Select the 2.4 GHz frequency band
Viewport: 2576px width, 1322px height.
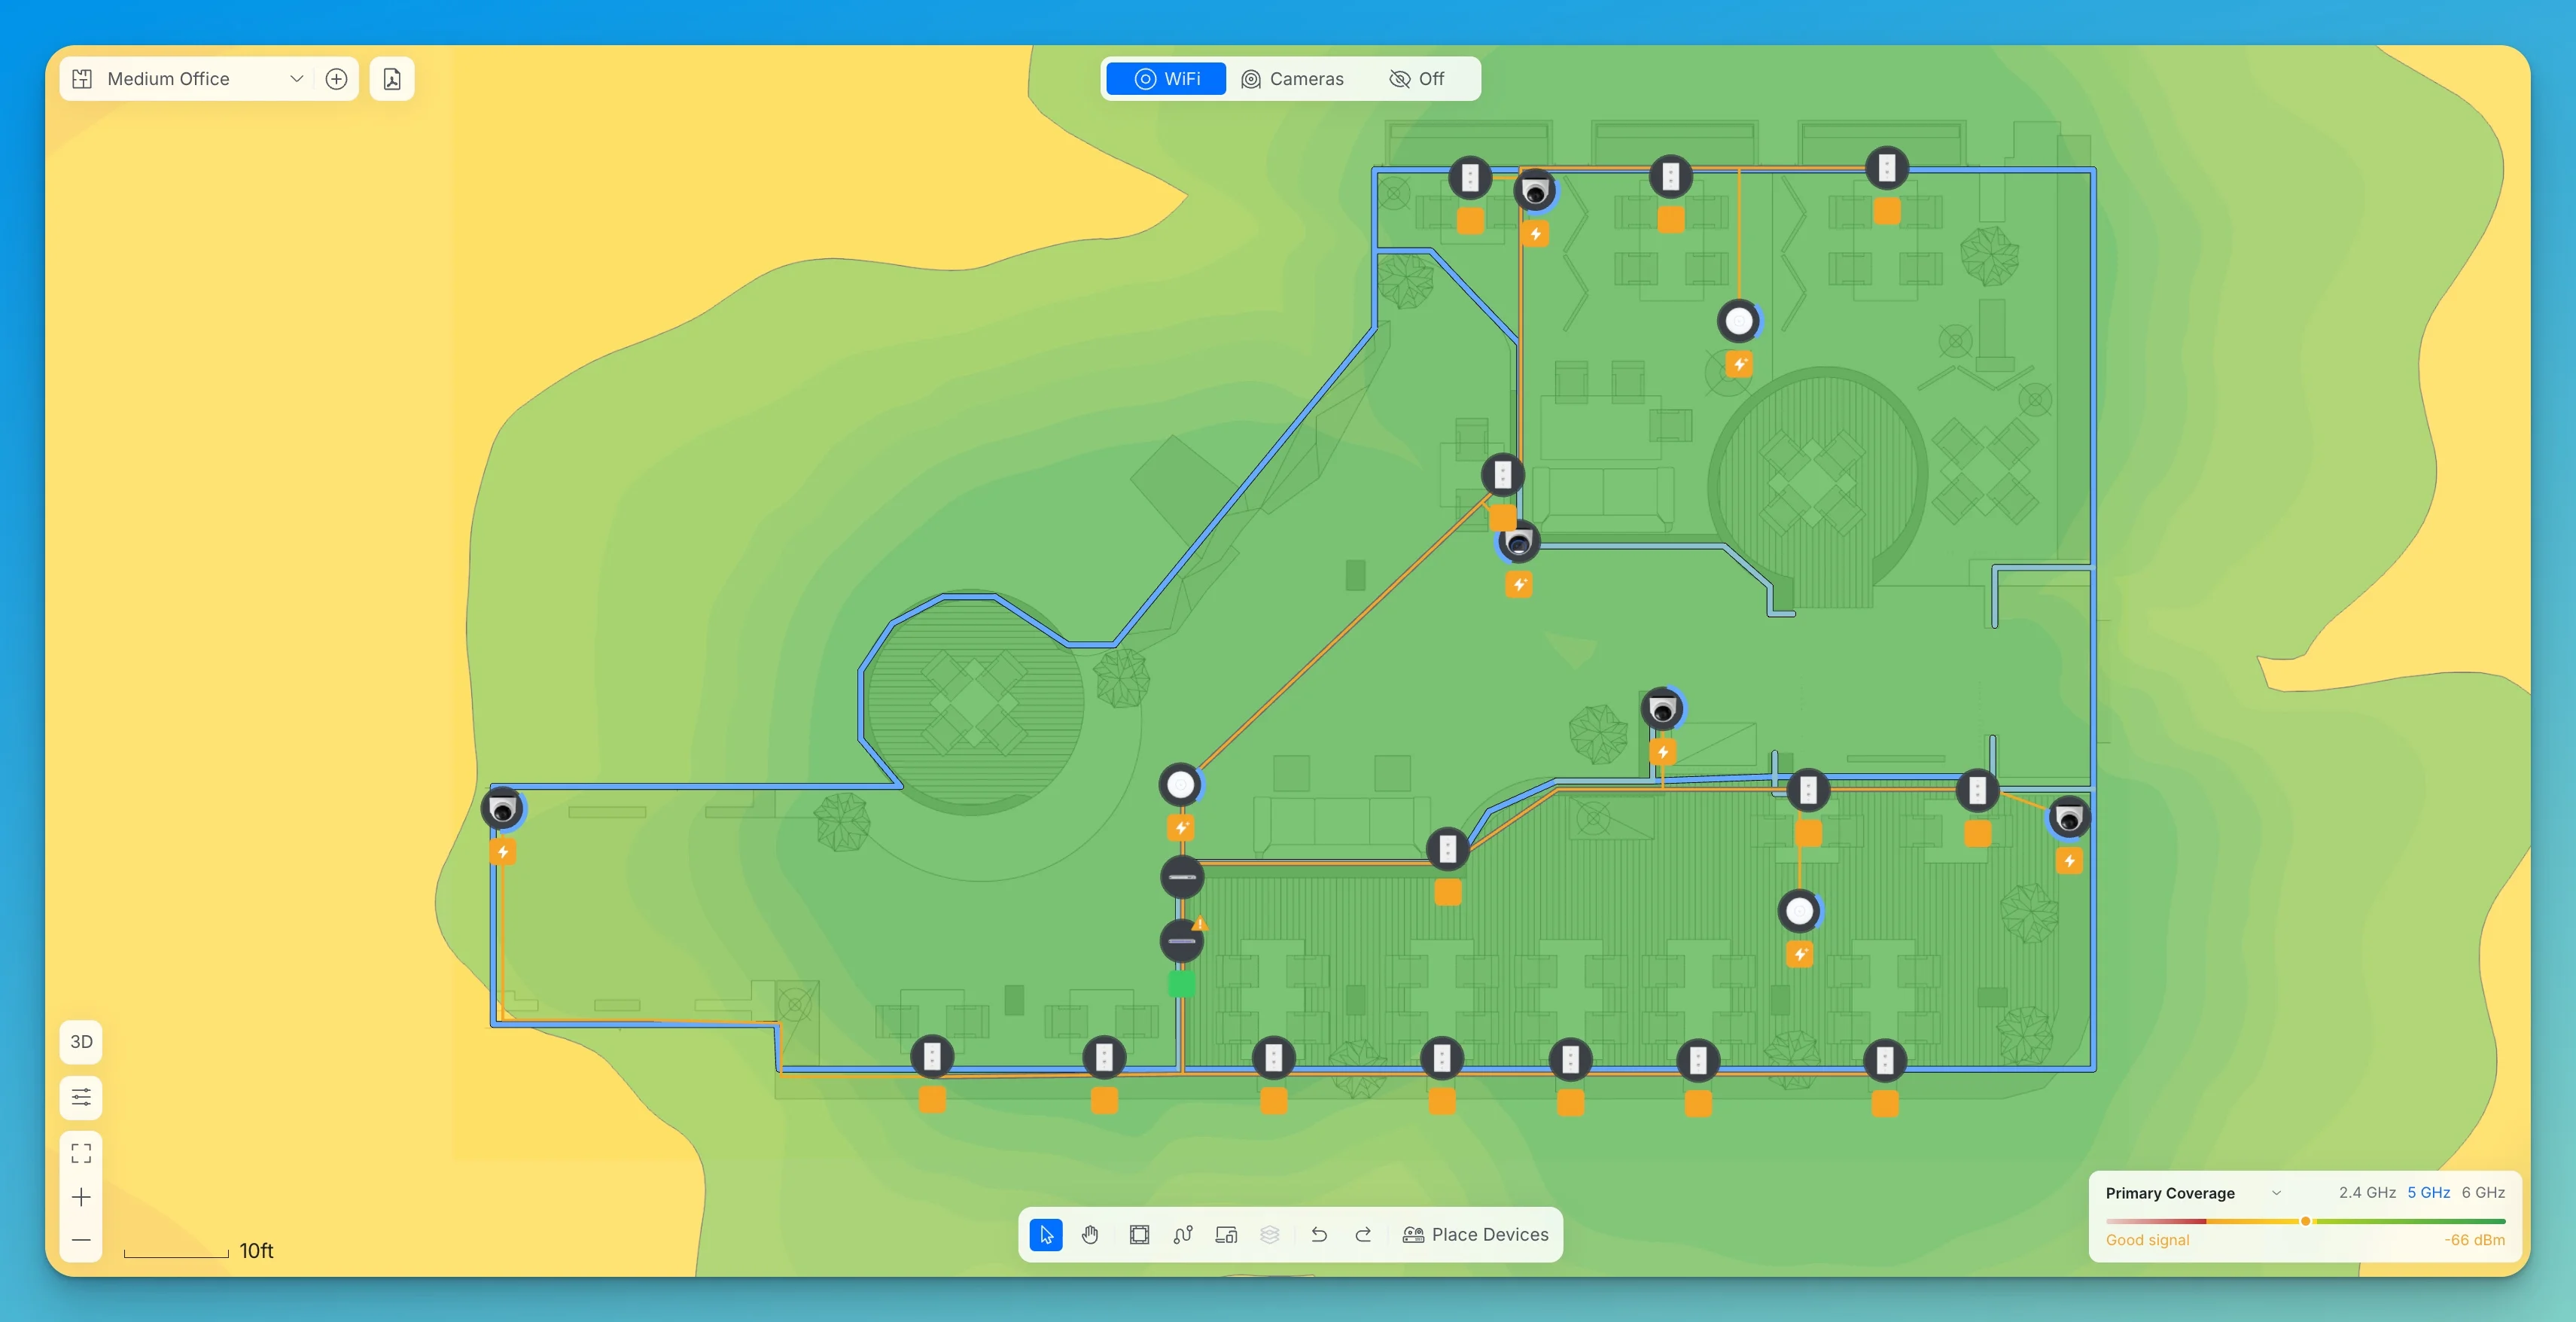pyautogui.click(x=2366, y=1192)
